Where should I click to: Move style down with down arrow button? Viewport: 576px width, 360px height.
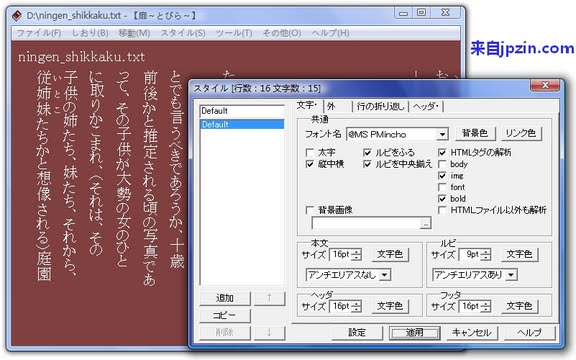[269, 332]
